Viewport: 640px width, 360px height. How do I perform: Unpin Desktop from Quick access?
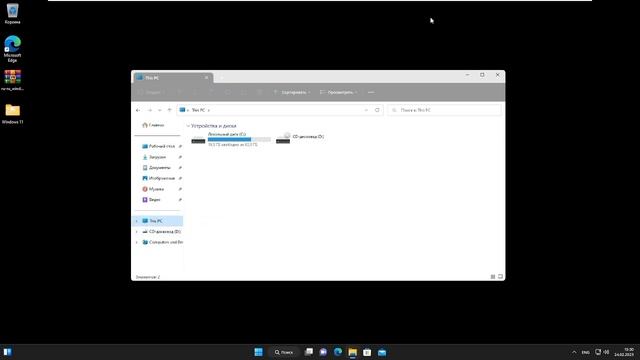[180, 146]
